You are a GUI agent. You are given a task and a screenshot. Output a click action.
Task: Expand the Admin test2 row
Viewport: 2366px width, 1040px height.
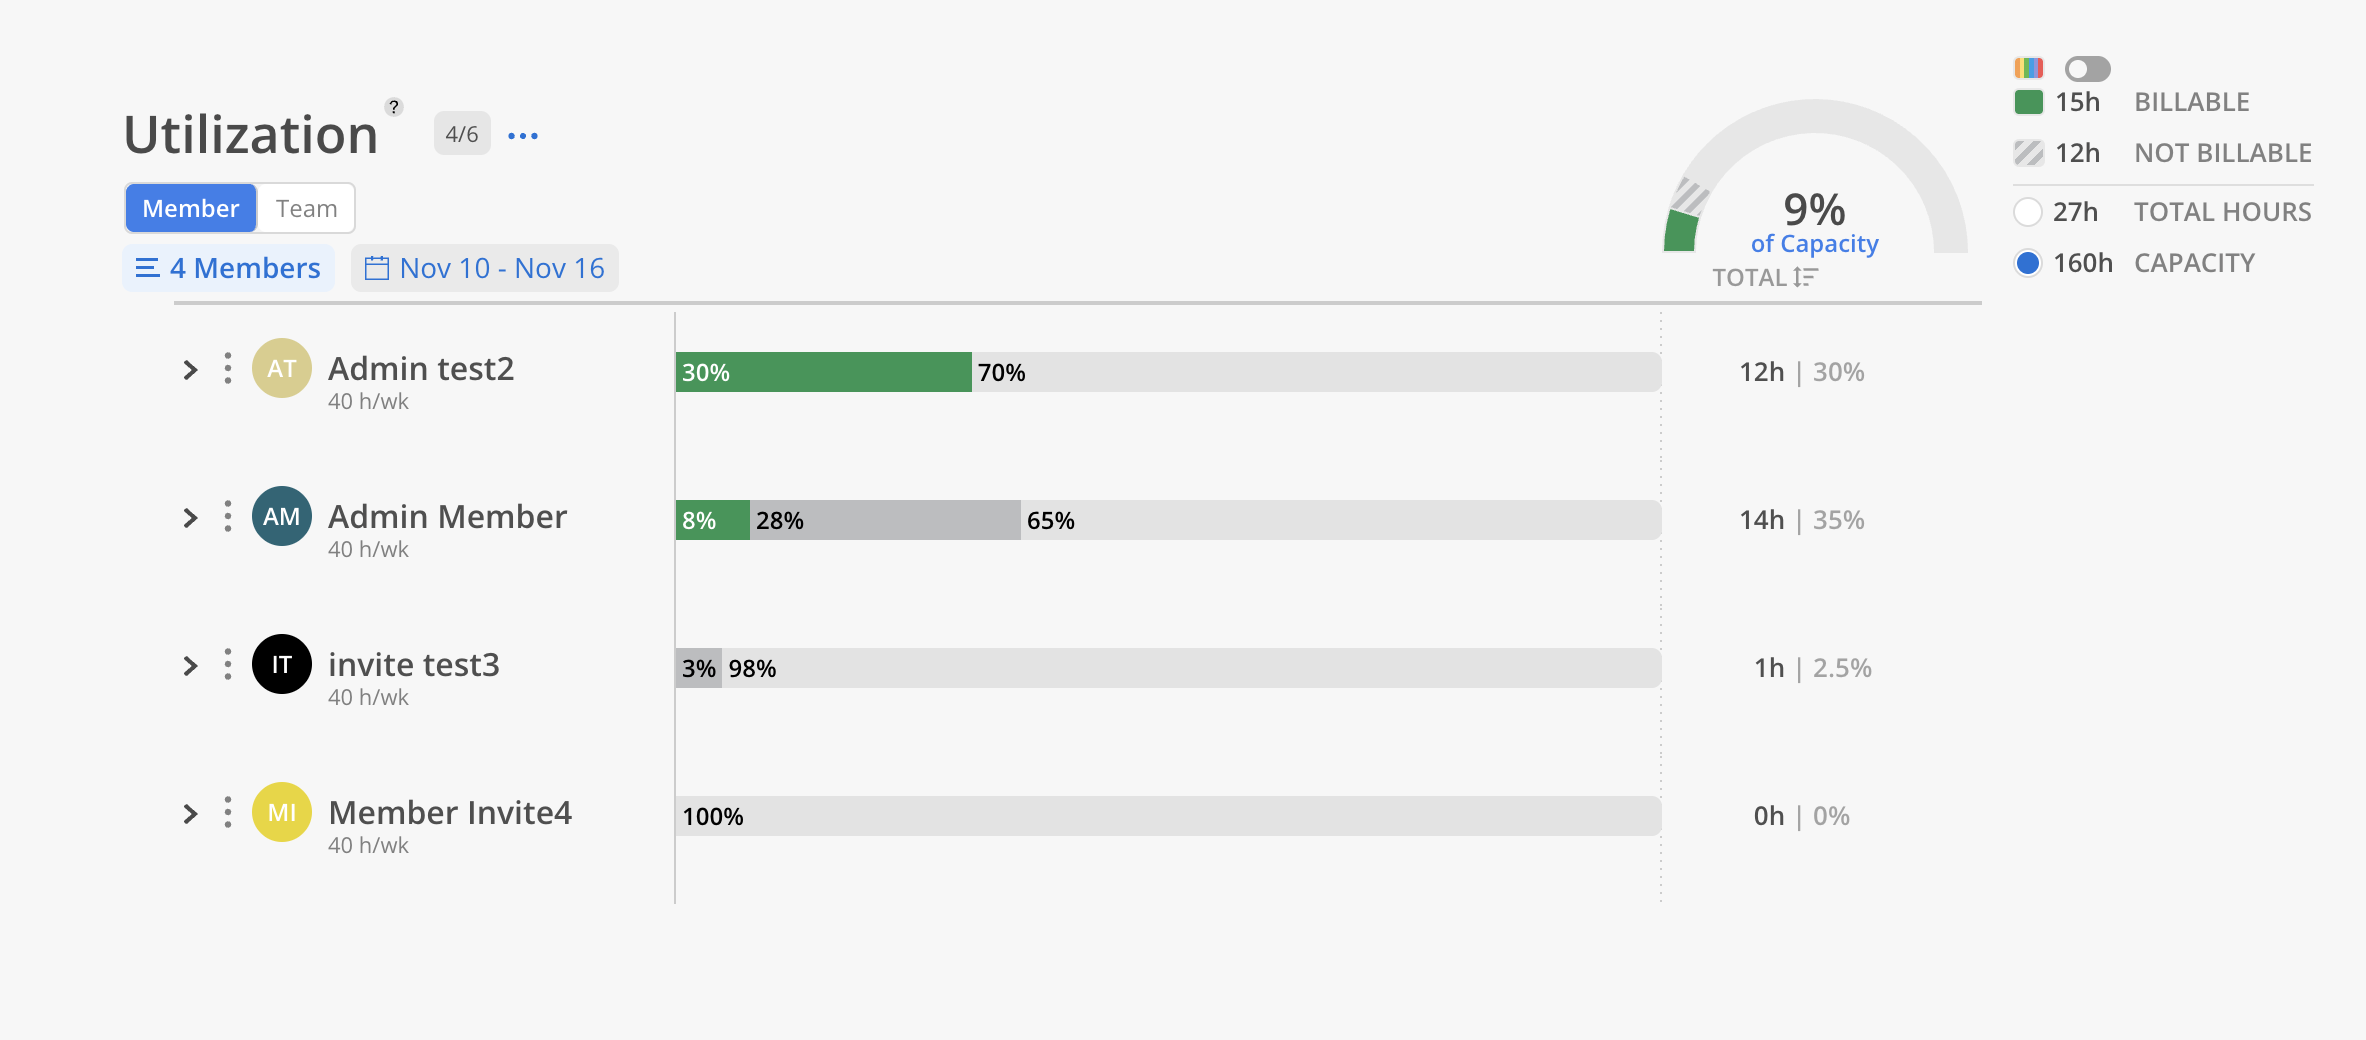[x=190, y=370]
